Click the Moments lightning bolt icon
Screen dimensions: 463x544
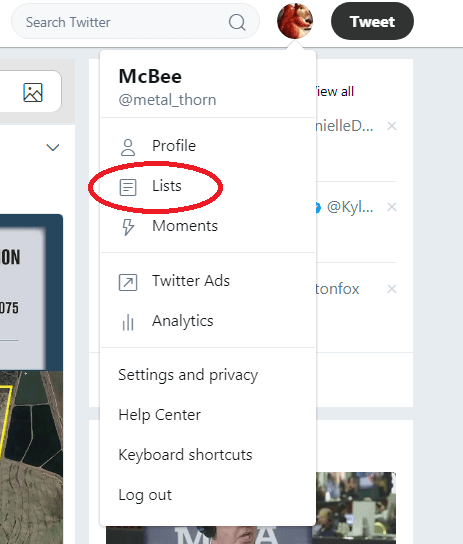pos(128,227)
